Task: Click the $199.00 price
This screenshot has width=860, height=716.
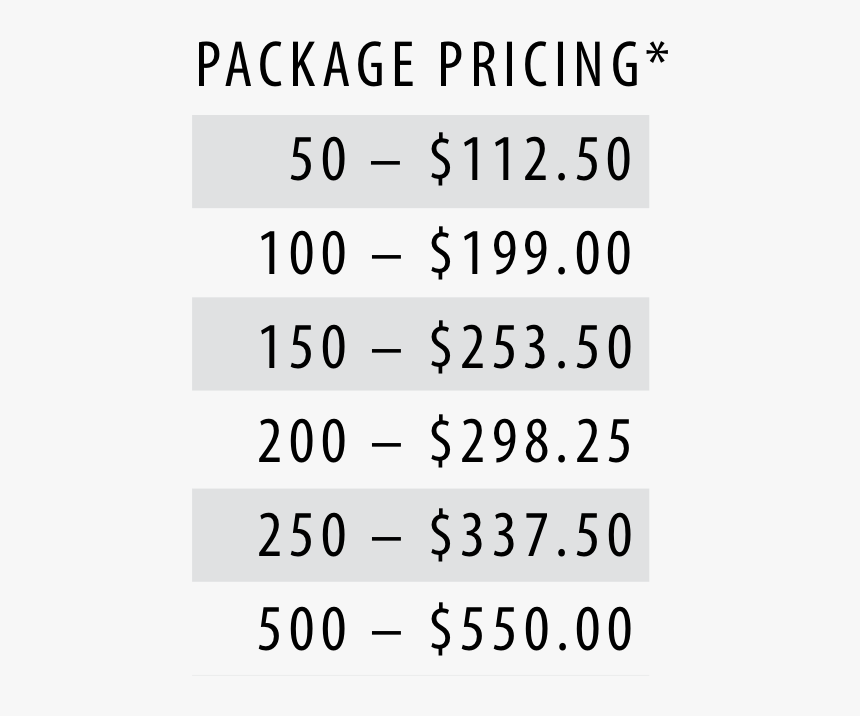Action: (x=531, y=255)
